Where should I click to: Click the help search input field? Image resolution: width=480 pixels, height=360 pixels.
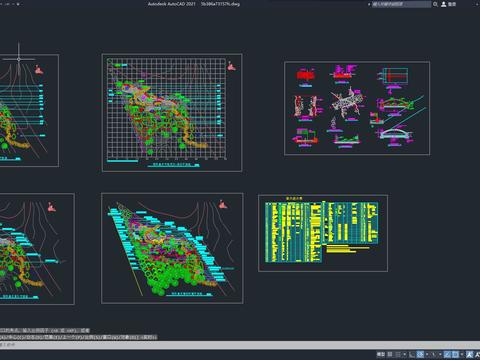(401, 4)
